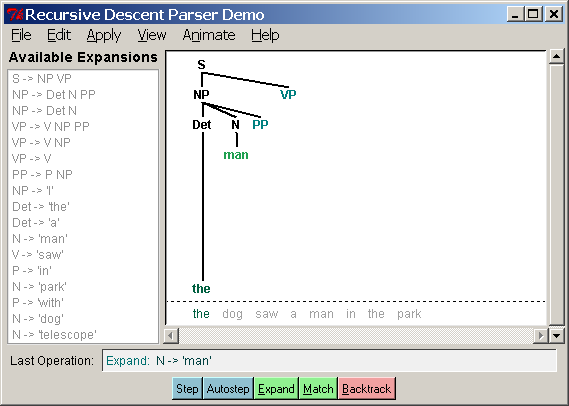Click the Step button
569x406 pixels.
187,389
